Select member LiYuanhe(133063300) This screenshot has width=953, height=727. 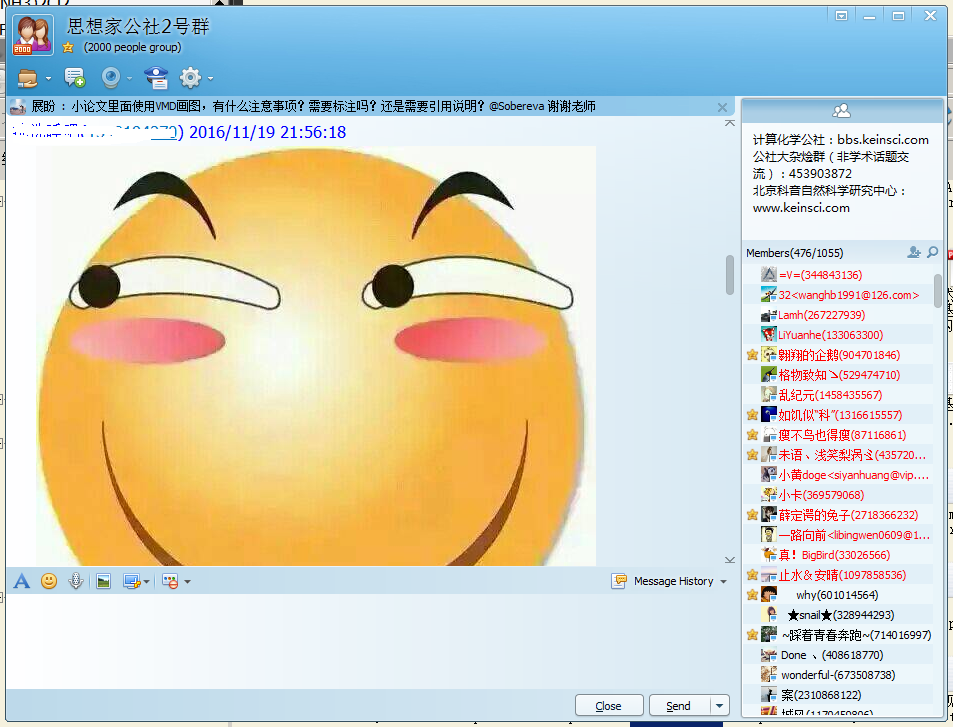[839, 334]
